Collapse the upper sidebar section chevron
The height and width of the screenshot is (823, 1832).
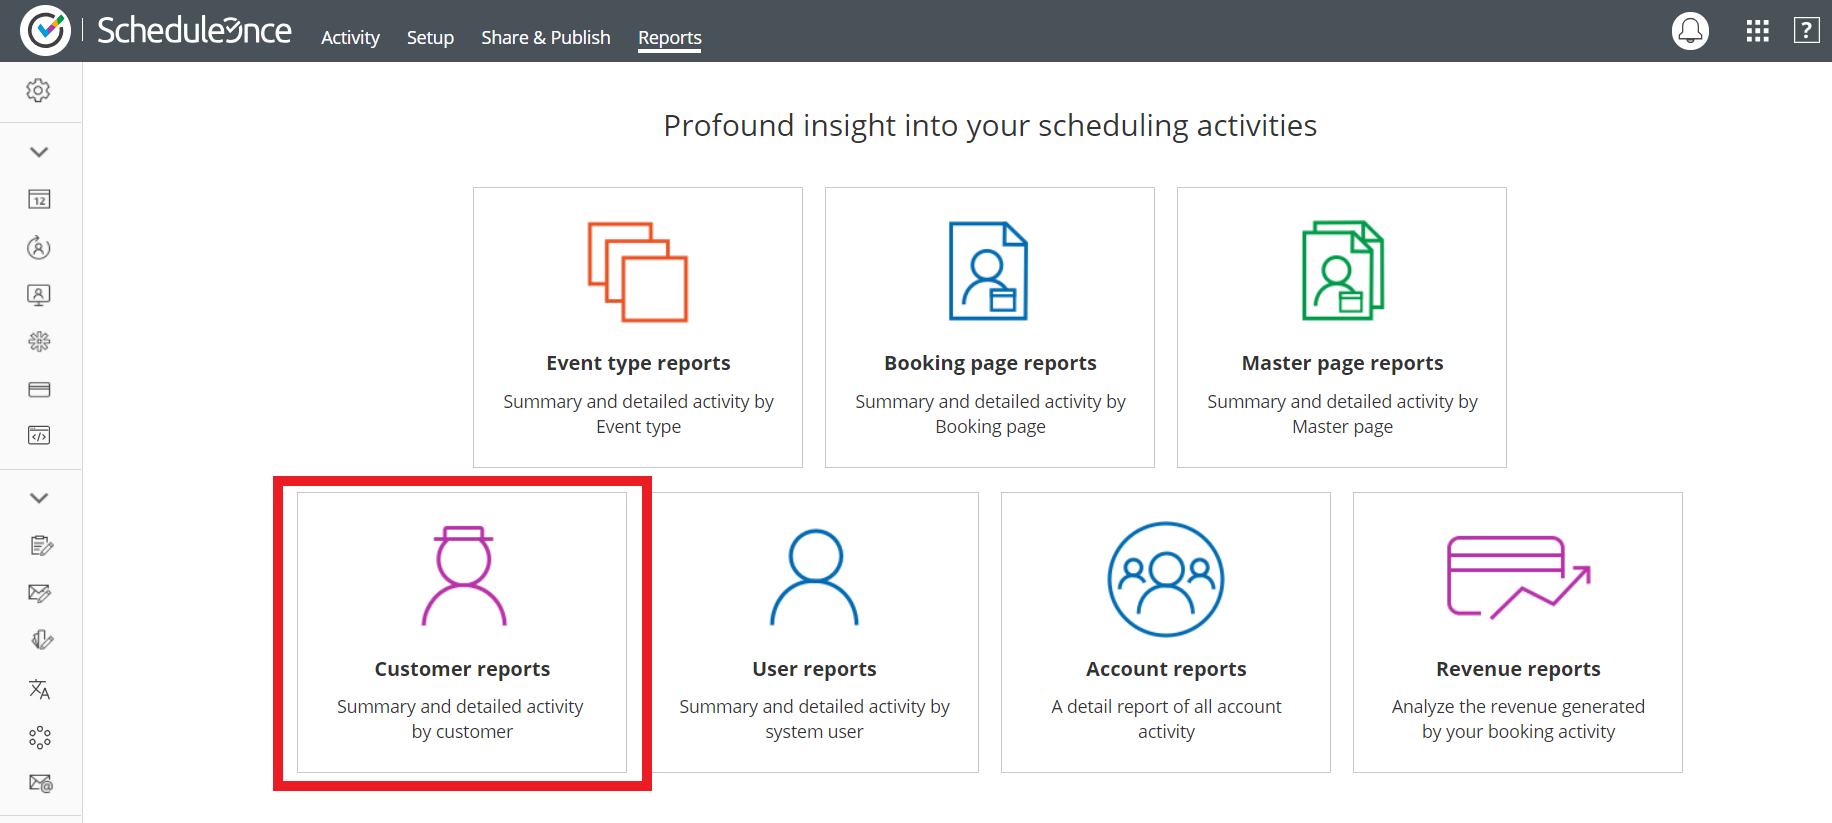[x=39, y=152]
